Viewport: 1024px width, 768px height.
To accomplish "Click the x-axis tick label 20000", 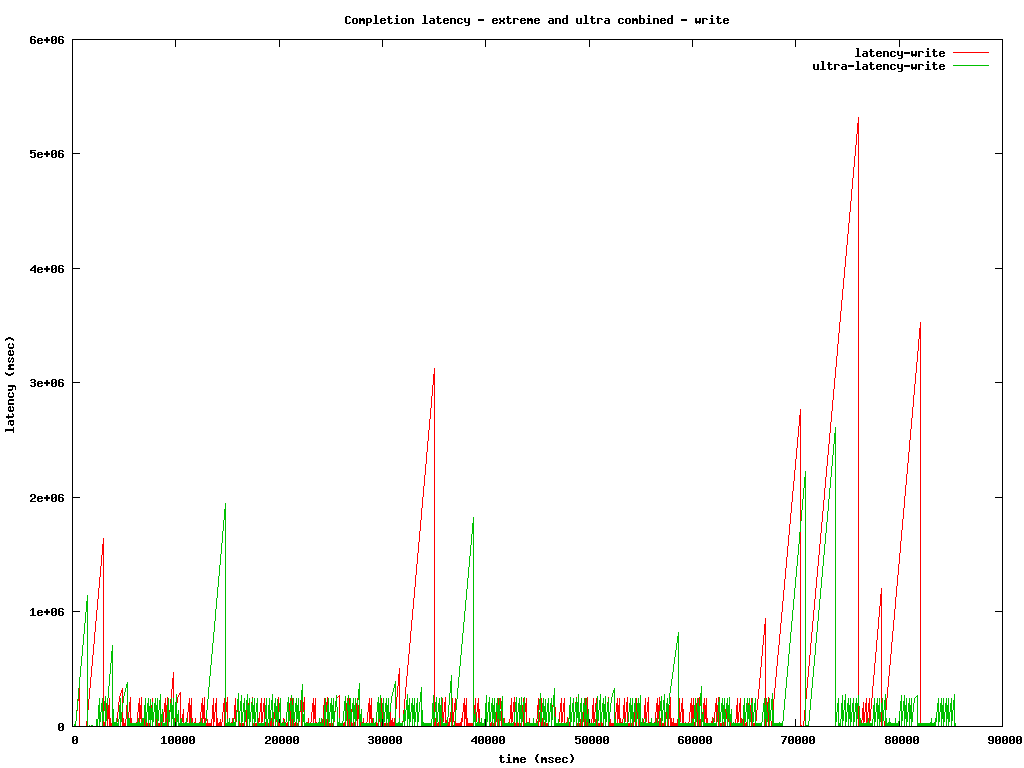I will click(x=281, y=740).
